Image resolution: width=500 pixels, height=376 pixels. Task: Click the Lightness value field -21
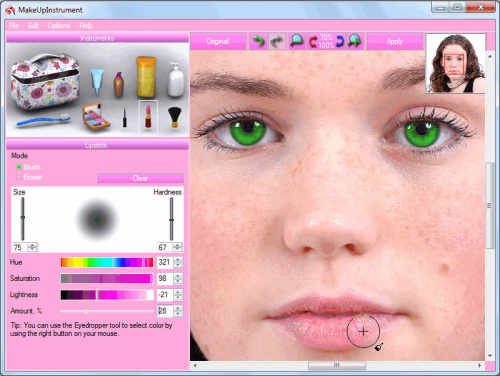tap(165, 295)
